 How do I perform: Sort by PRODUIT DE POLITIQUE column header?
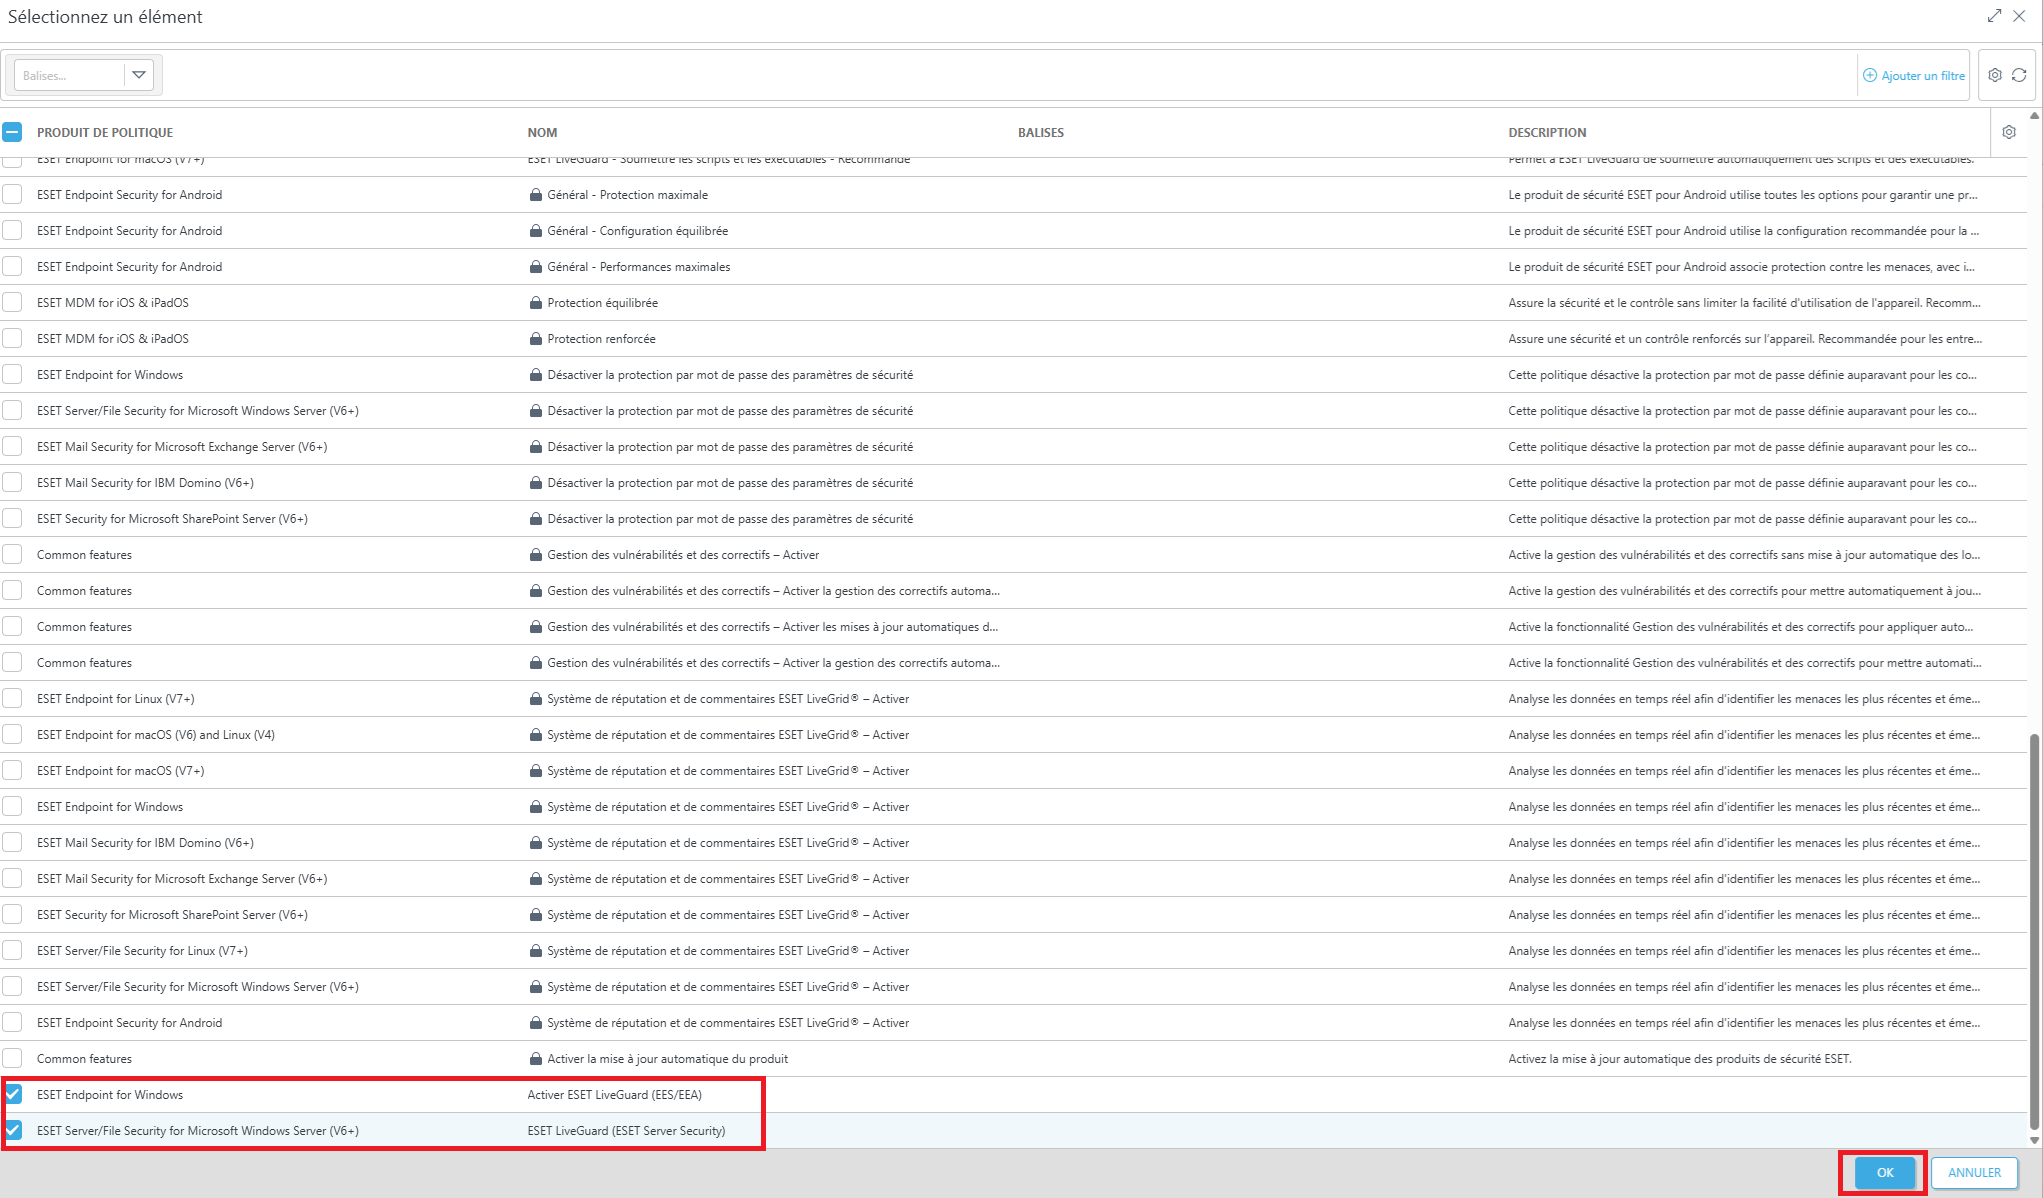[105, 133]
